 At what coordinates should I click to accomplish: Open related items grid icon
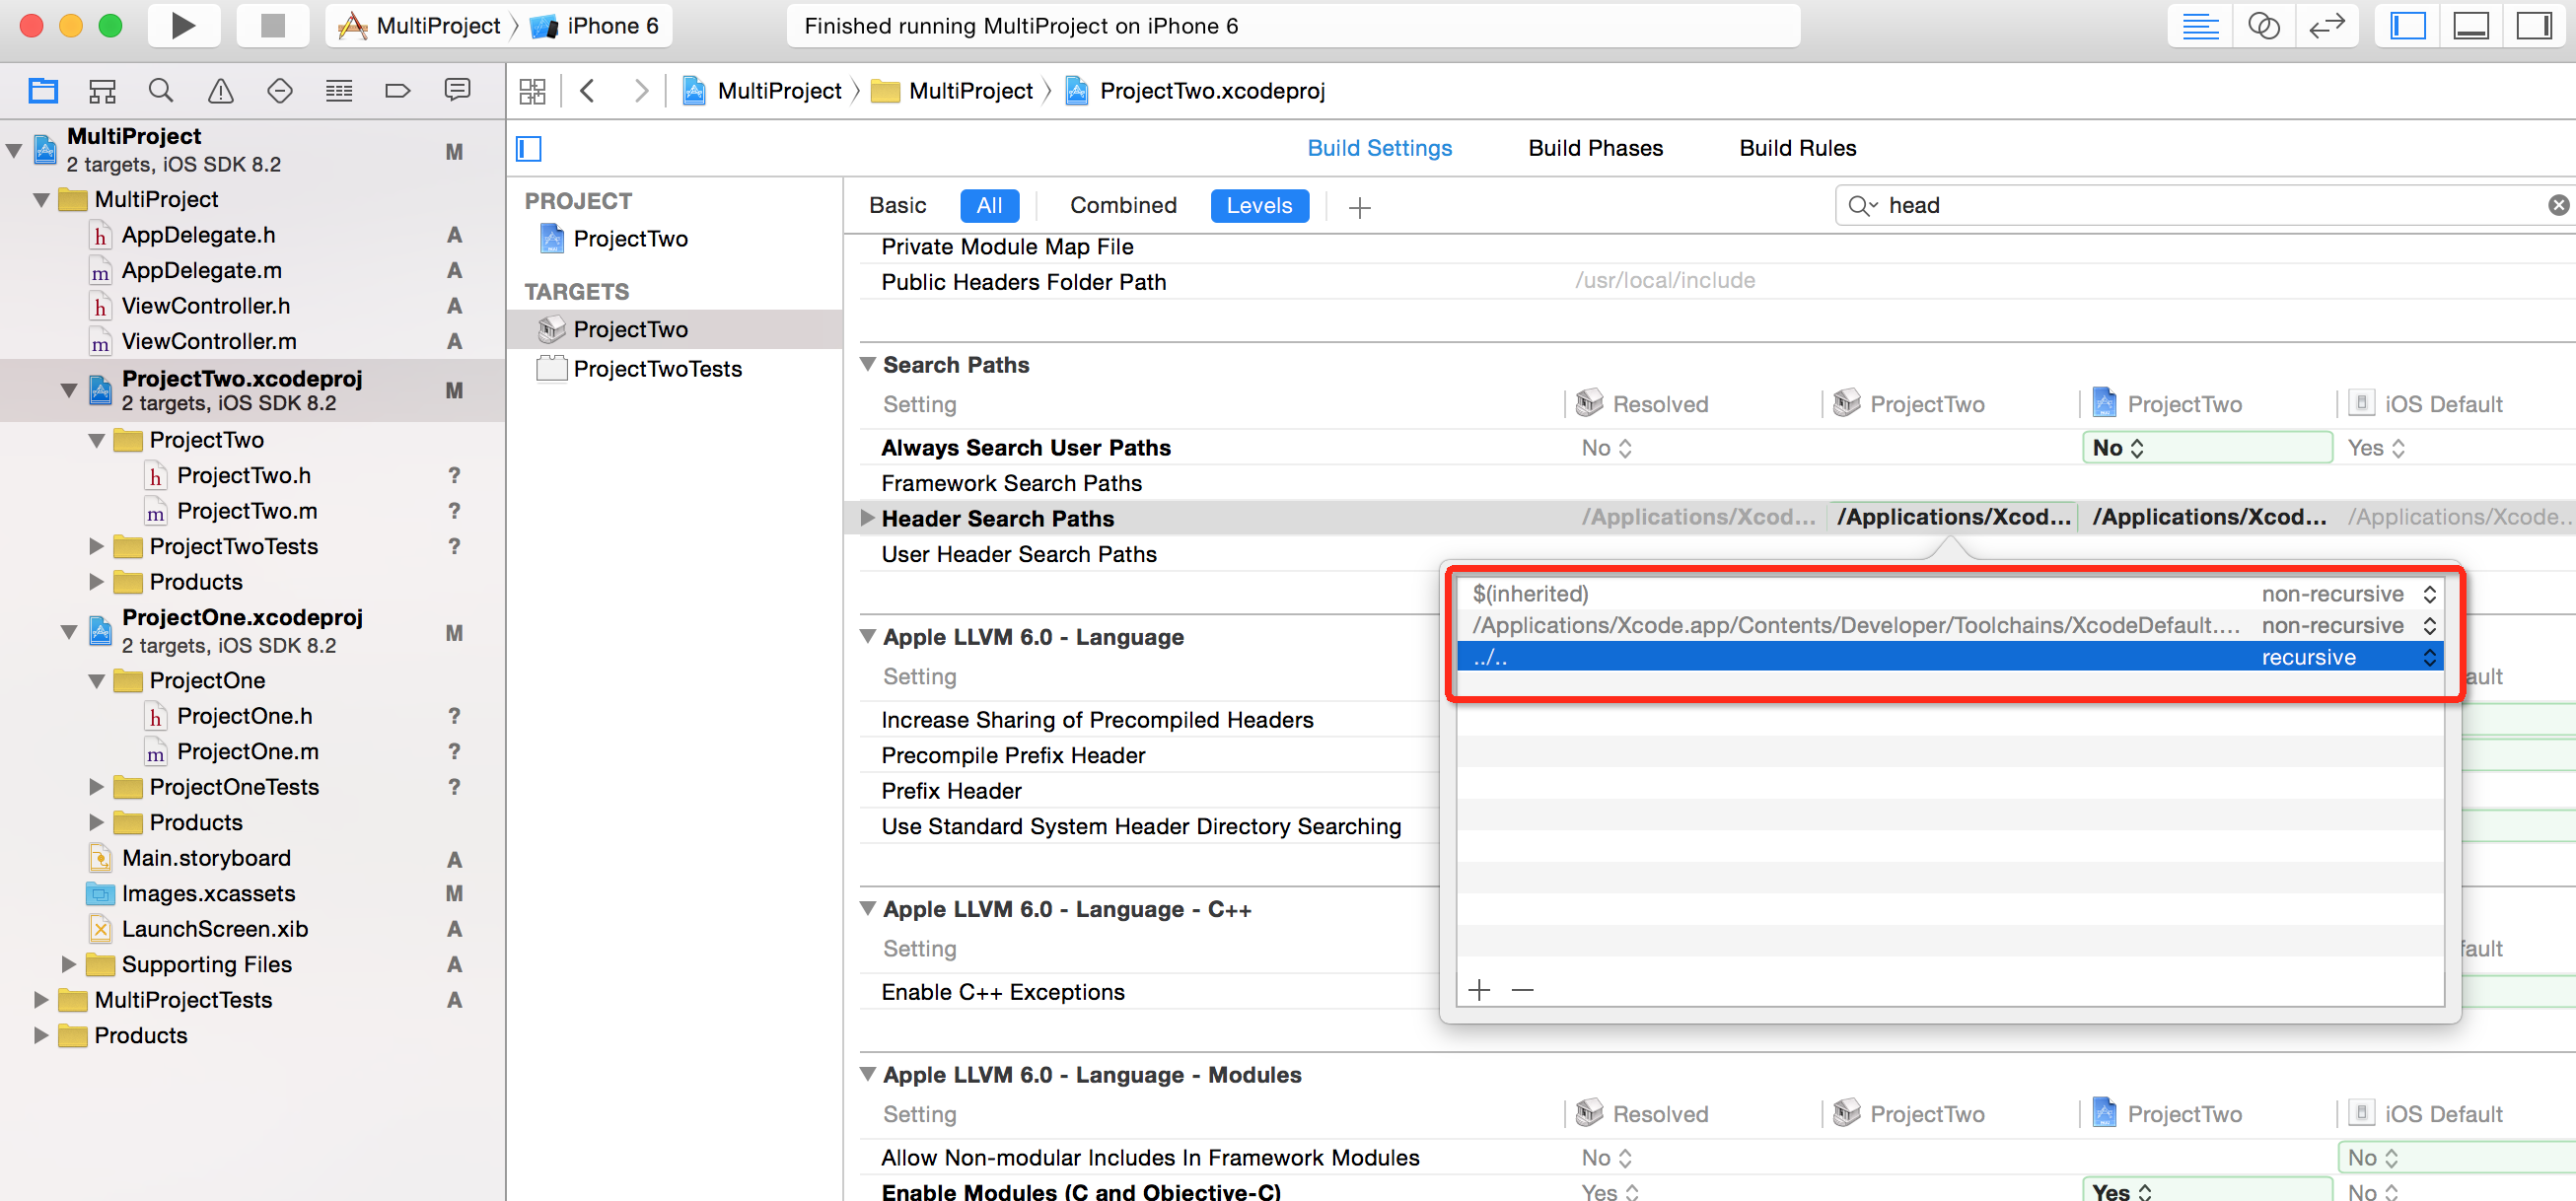pyautogui.click(x=532, y=91)
